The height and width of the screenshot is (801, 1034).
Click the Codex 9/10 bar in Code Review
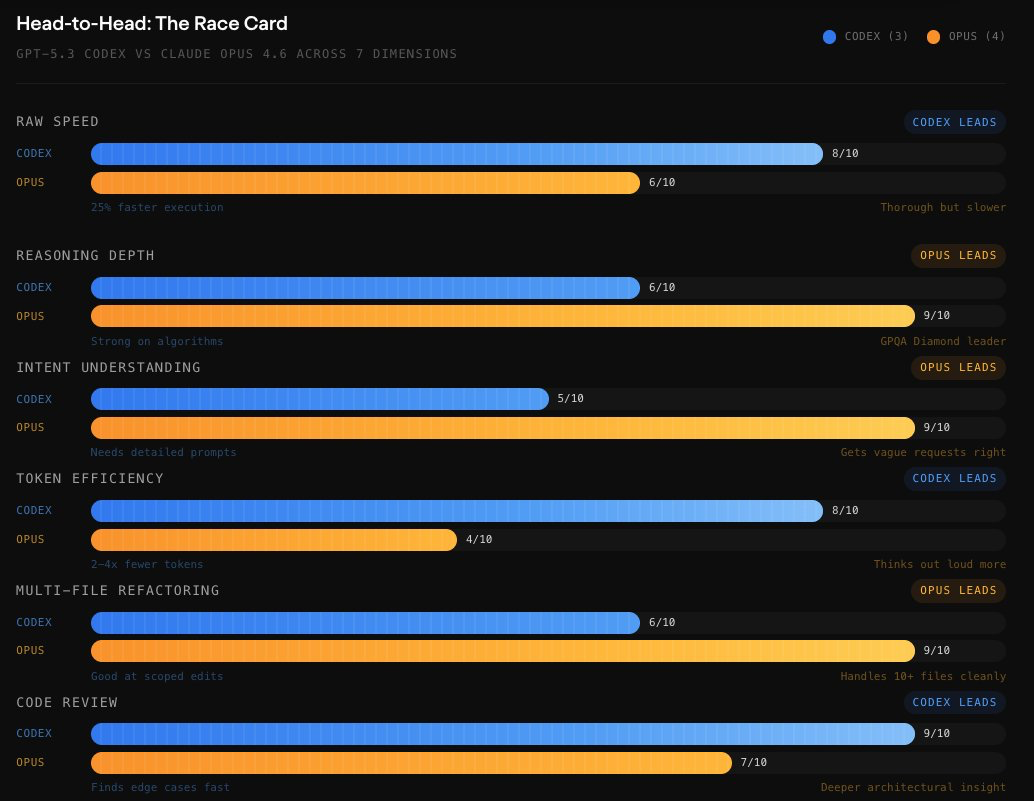pos(502,733)
